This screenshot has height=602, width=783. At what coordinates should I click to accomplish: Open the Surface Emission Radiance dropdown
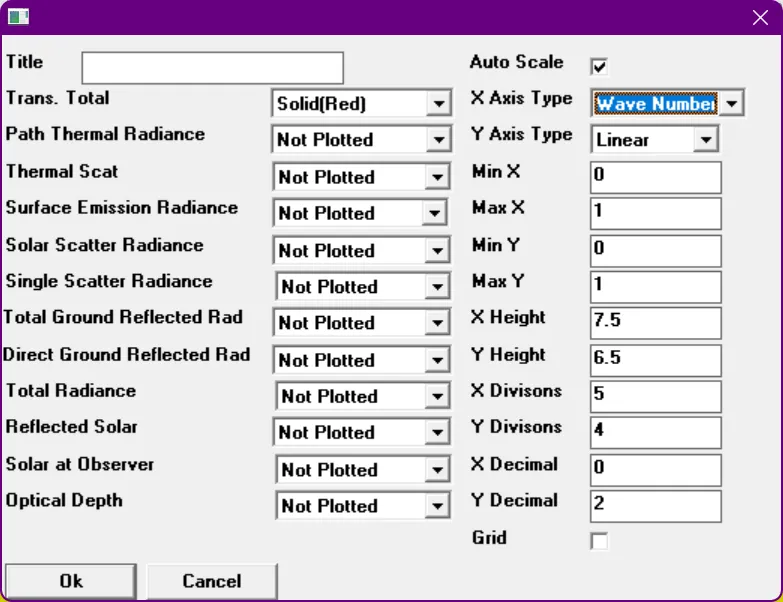coord(433,214)
